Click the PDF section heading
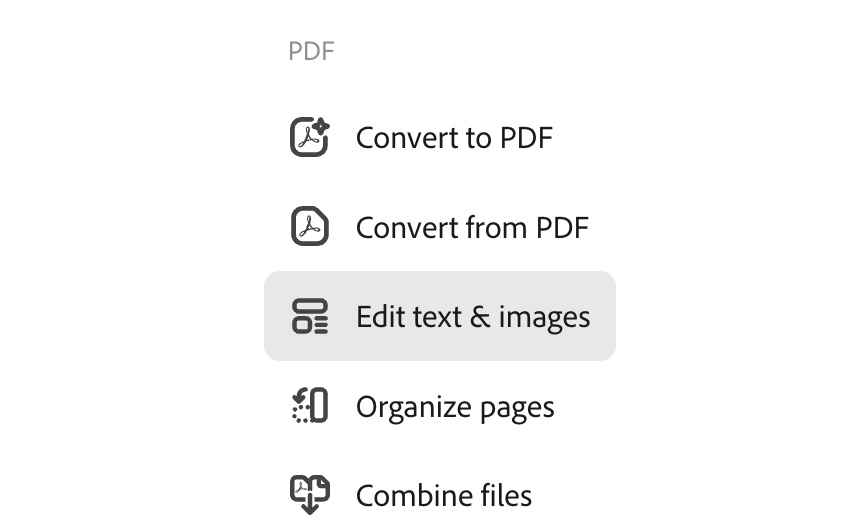This screenshot has height=517, width=842. [311, 52]
